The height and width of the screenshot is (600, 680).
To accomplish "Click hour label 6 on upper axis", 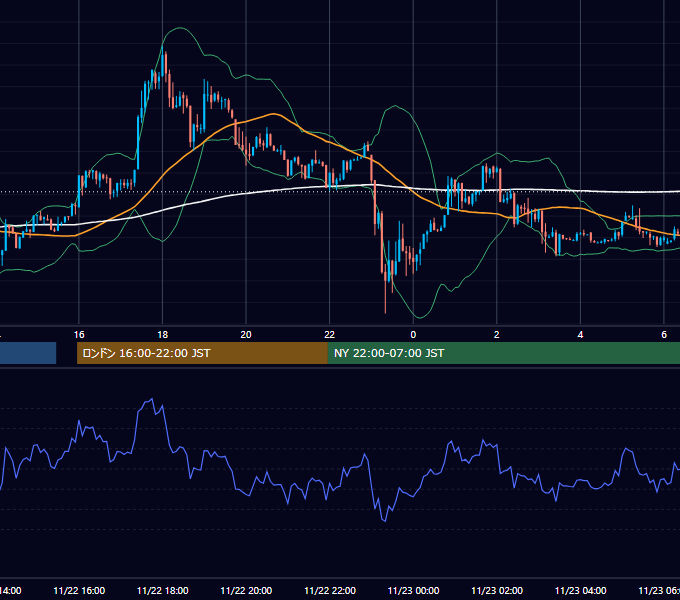I will (x=664, y=335).
